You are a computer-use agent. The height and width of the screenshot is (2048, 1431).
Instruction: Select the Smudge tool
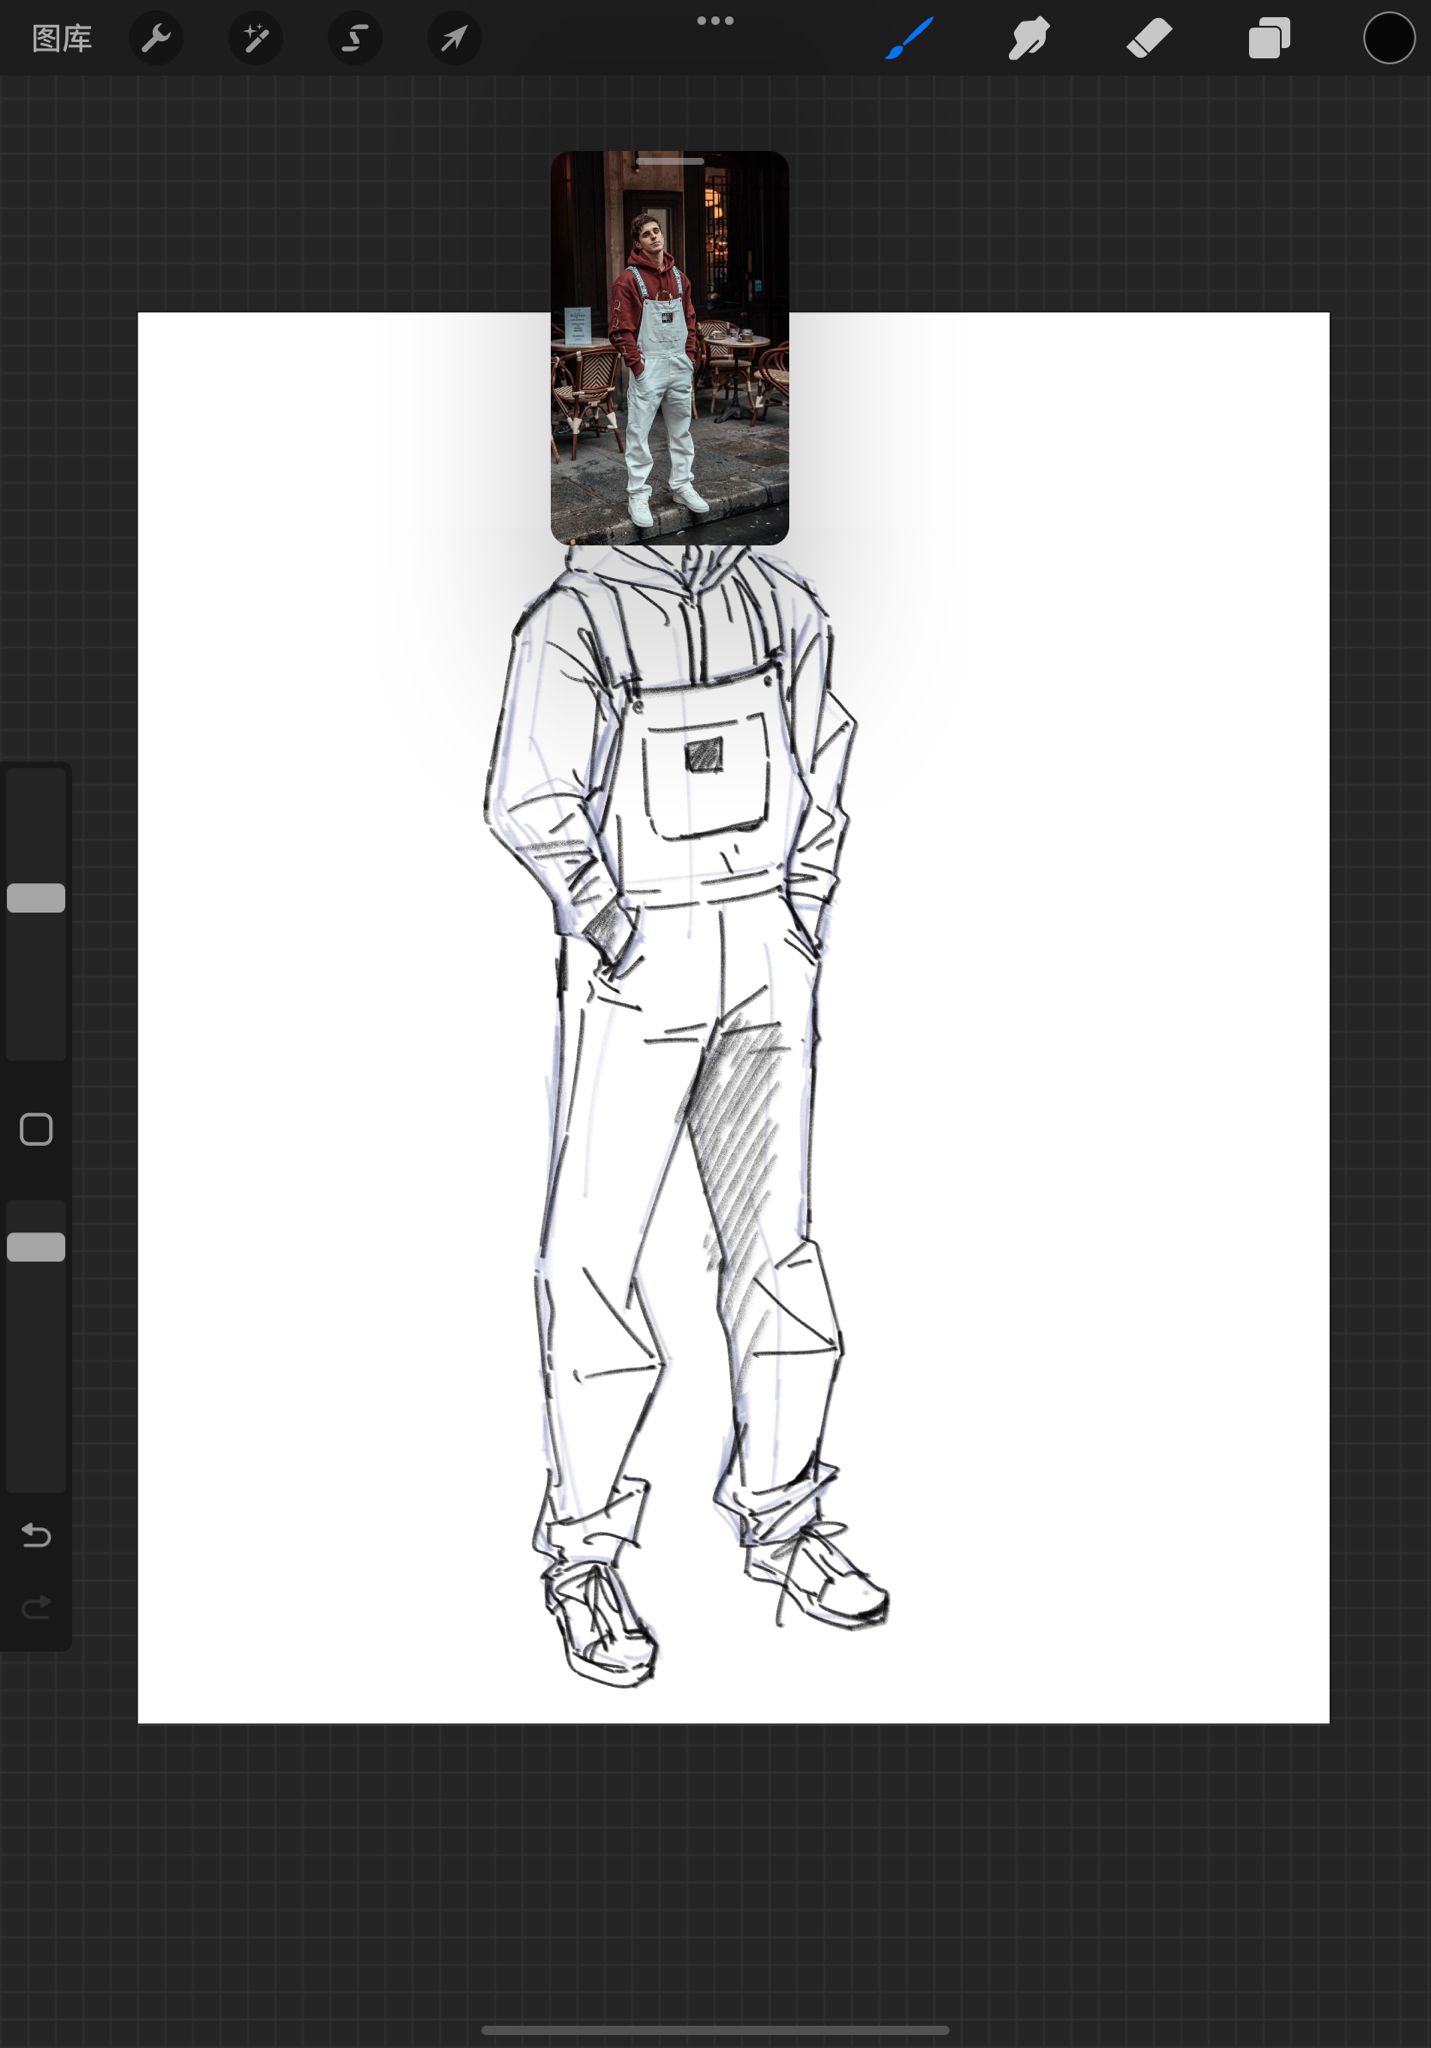click(x=1028, y=39)
